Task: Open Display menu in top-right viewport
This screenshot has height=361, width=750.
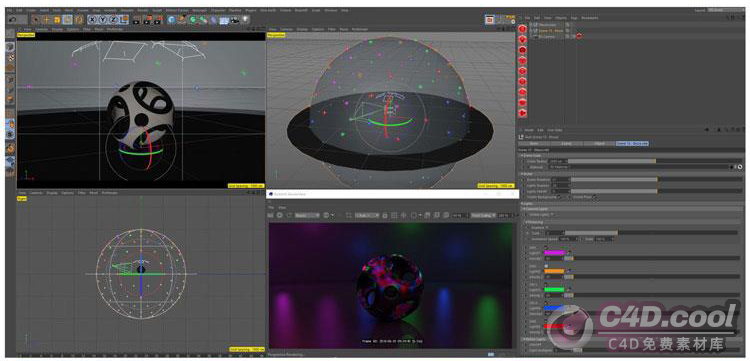Action: (301, 29)
